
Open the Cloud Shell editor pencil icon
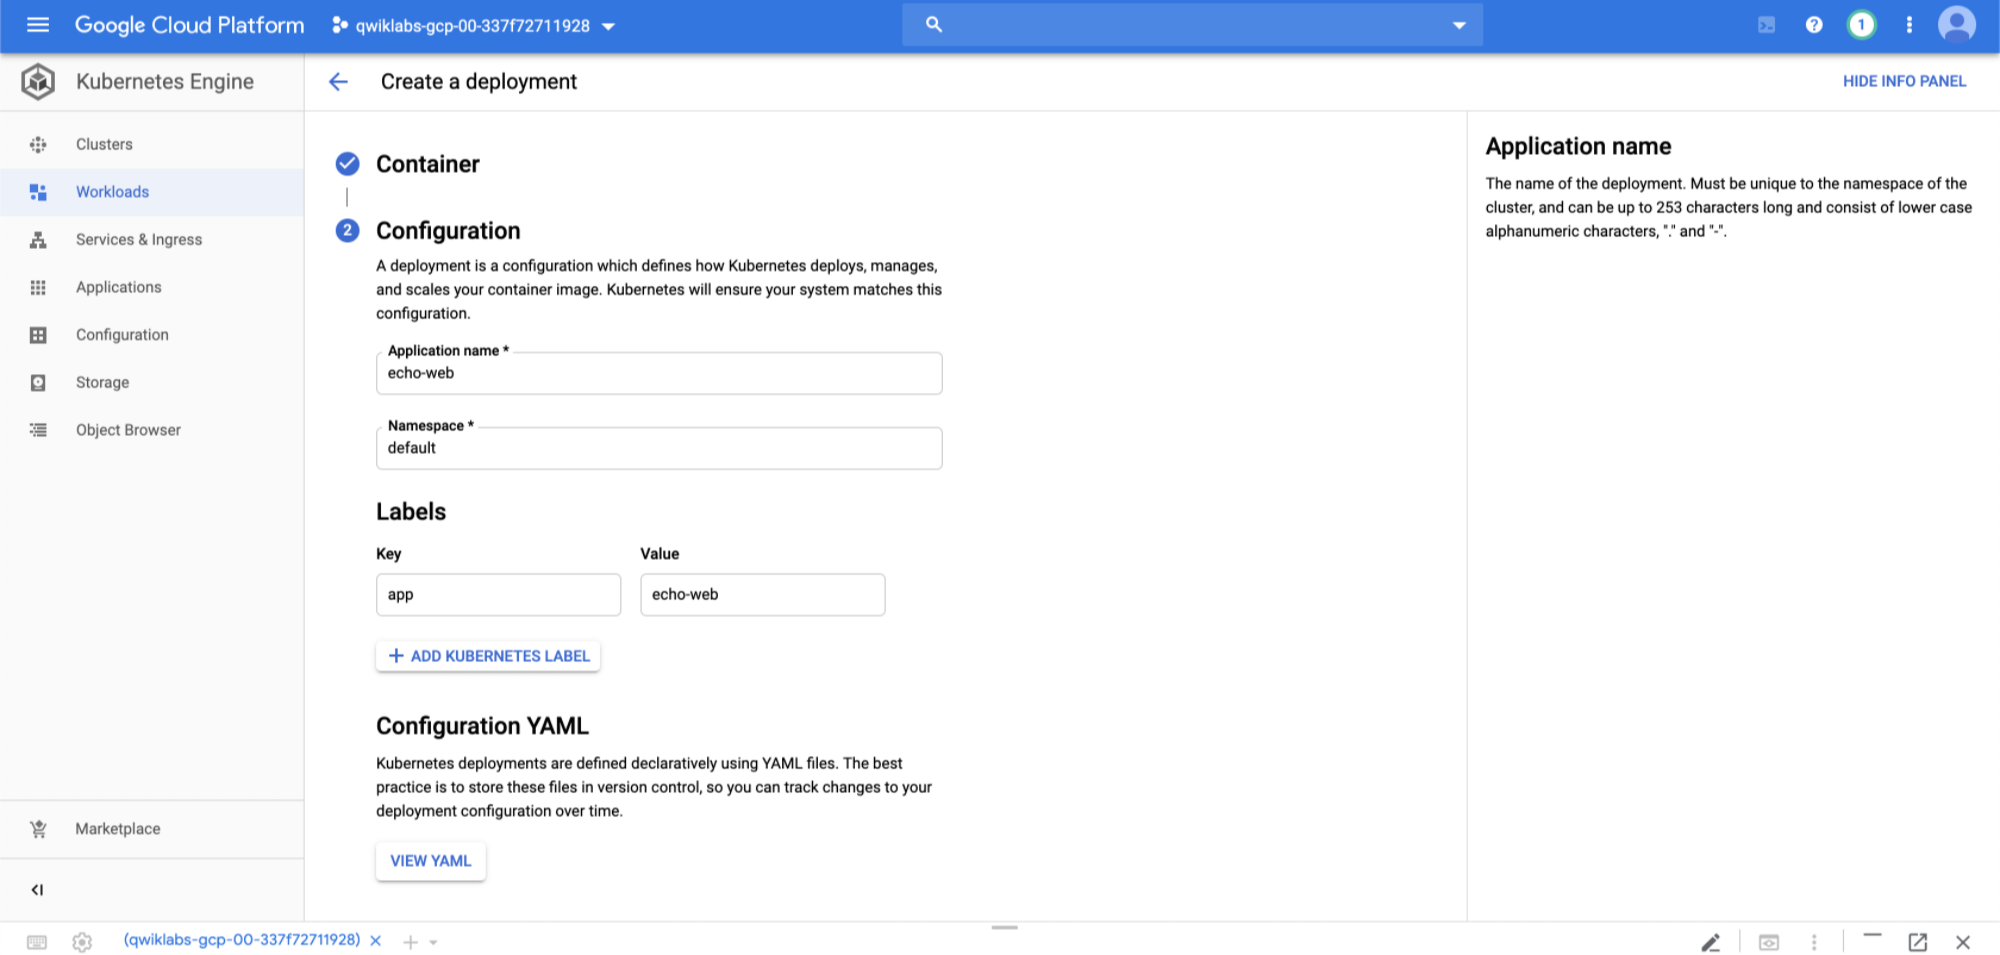click(1711, 942)
